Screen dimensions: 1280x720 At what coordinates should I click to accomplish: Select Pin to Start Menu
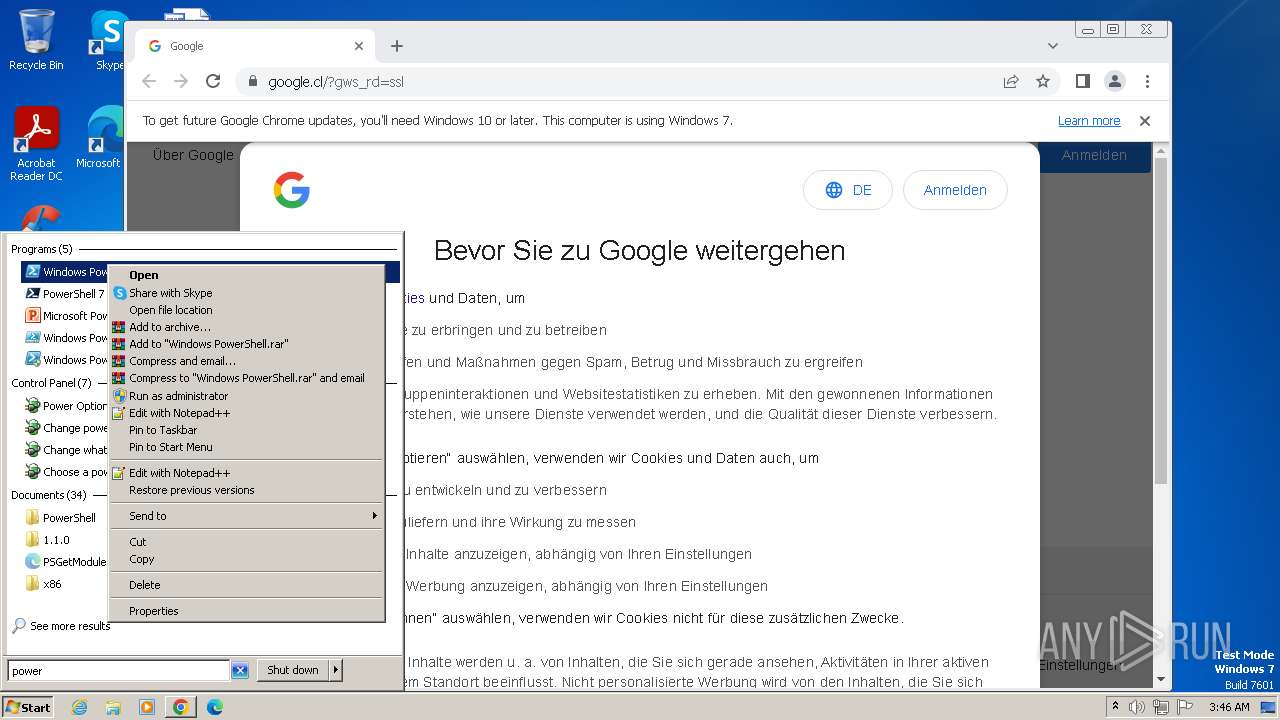[246, 447]
